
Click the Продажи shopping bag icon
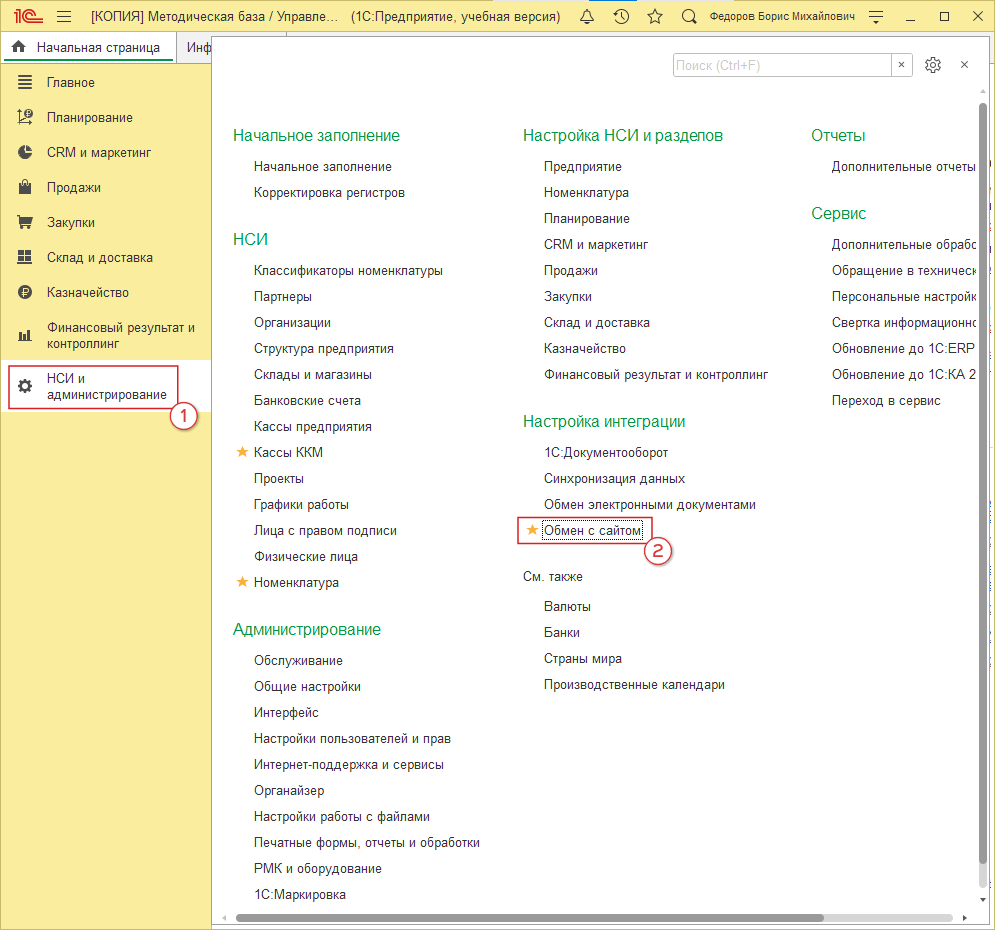26,188
